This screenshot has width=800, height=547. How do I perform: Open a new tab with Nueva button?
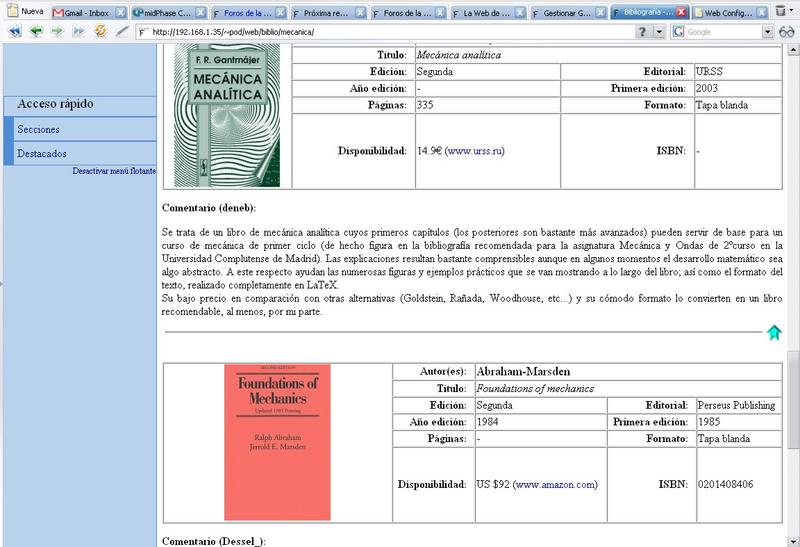[26, 11]
